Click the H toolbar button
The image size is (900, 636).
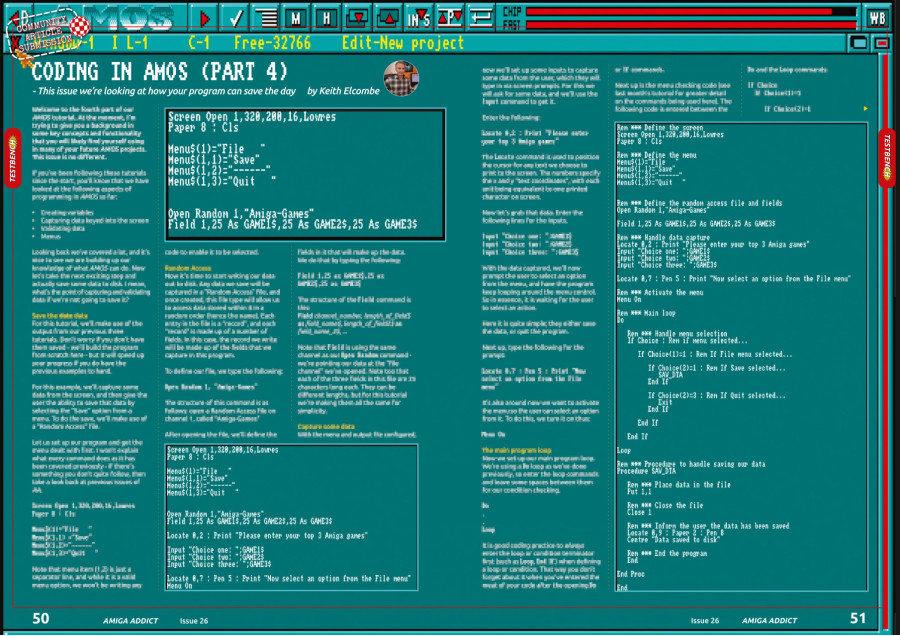[327, 17]
